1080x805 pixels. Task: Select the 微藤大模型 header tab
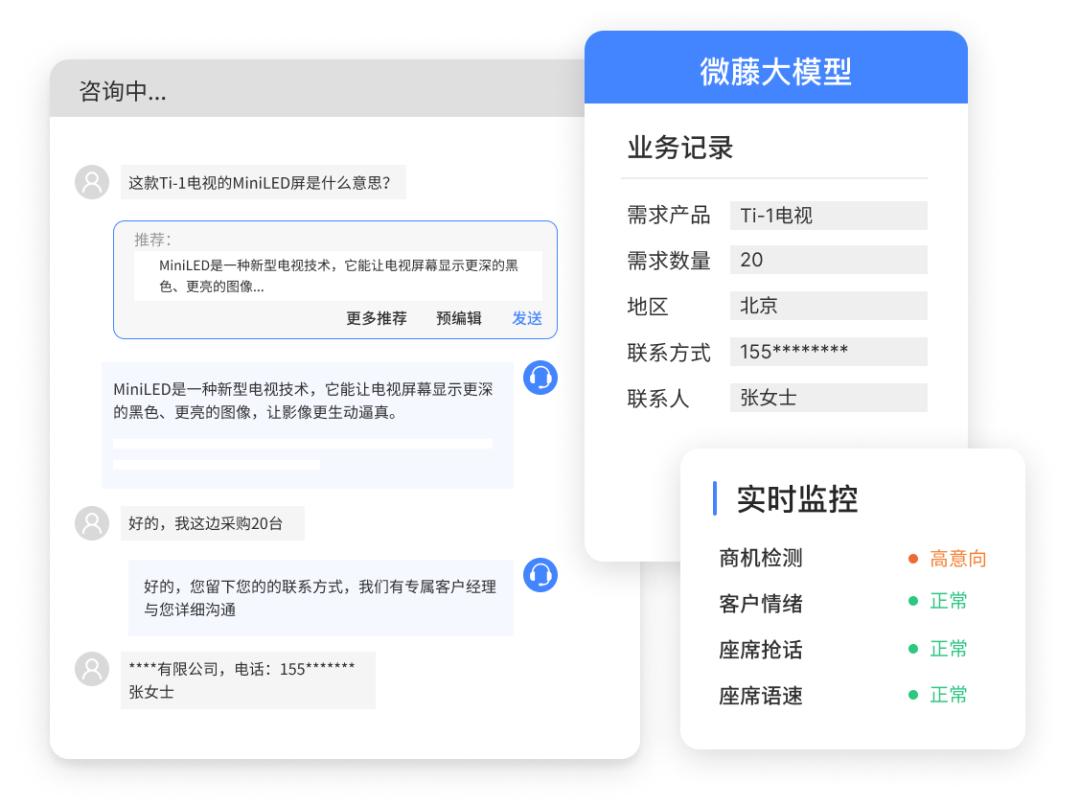(x=775, y=71)
